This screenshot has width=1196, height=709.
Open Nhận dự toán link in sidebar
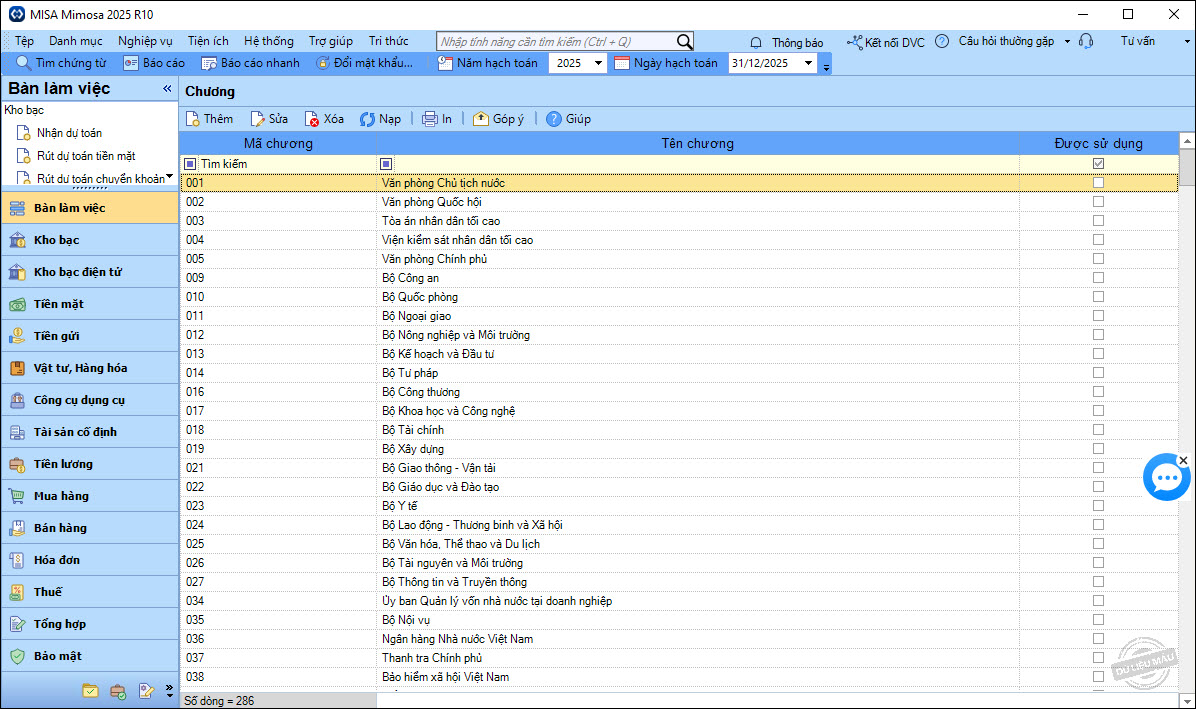click(69, 133)
